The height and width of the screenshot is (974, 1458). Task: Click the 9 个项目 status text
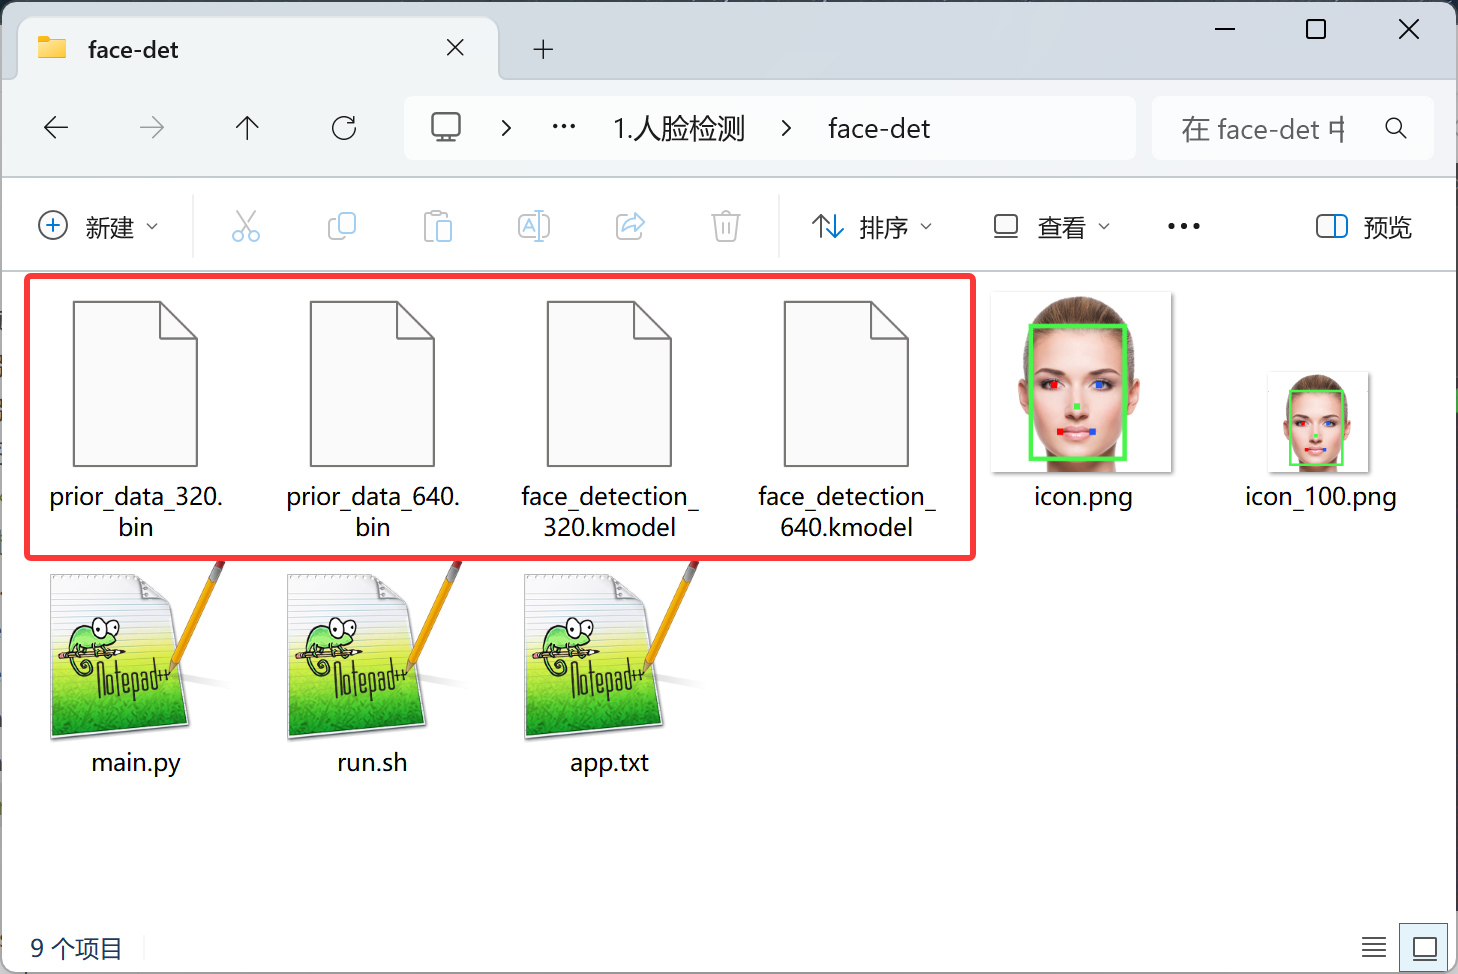click(76, 948)
